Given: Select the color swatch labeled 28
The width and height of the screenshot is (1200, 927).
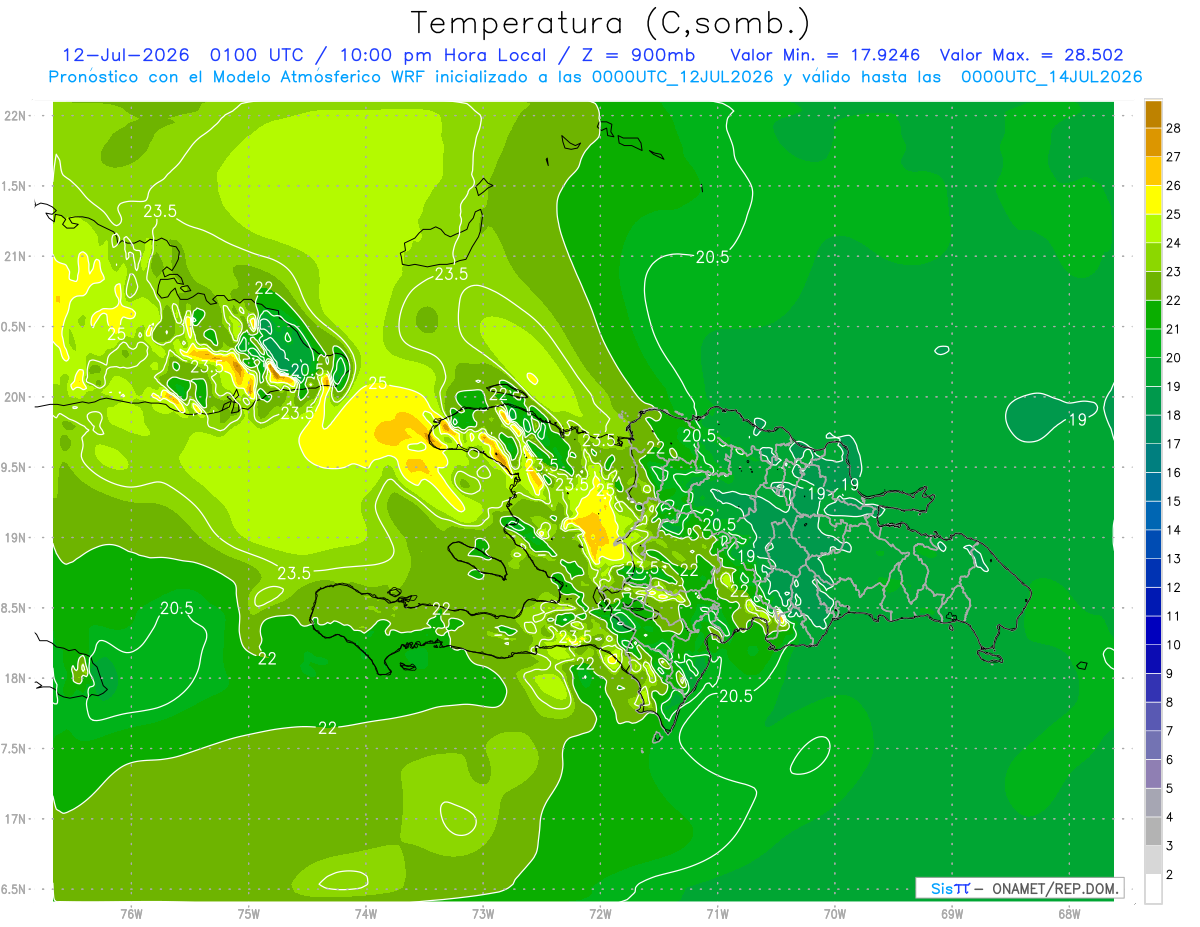Looking at the screenshot, I should pyautogui.click(x=1153, y=114).
